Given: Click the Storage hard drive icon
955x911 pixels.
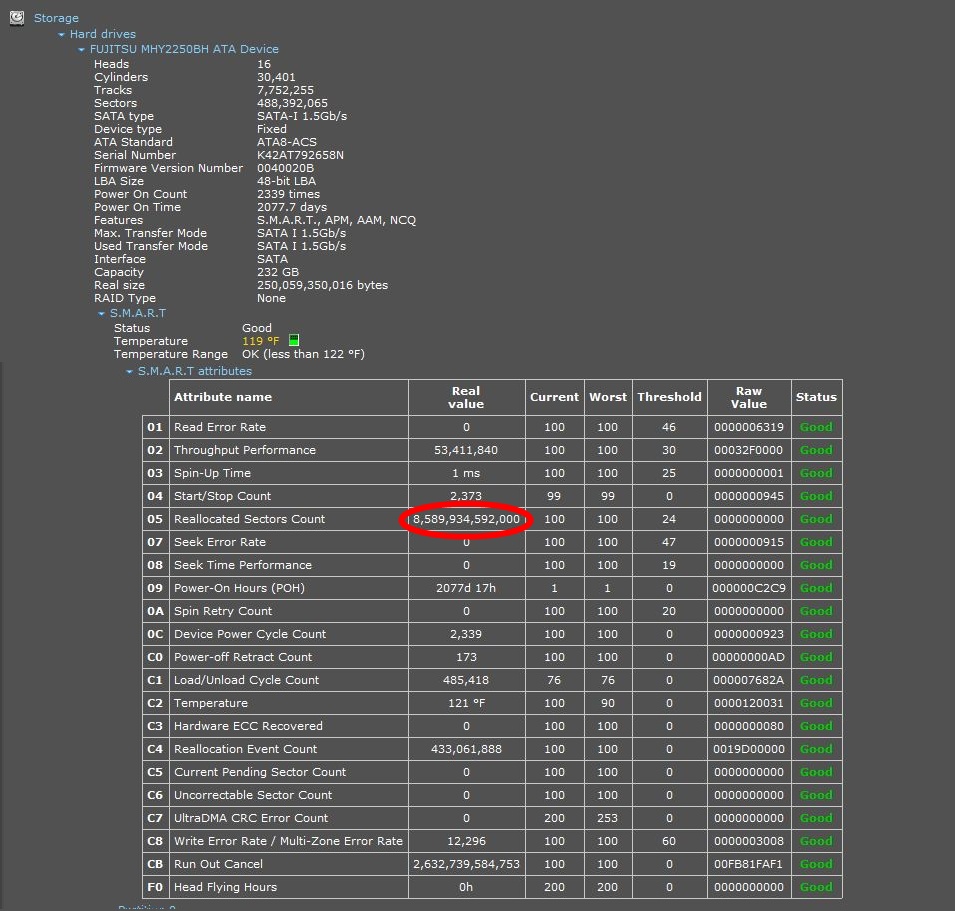Looking at the screenshot, I should click(x=17, y=18).
